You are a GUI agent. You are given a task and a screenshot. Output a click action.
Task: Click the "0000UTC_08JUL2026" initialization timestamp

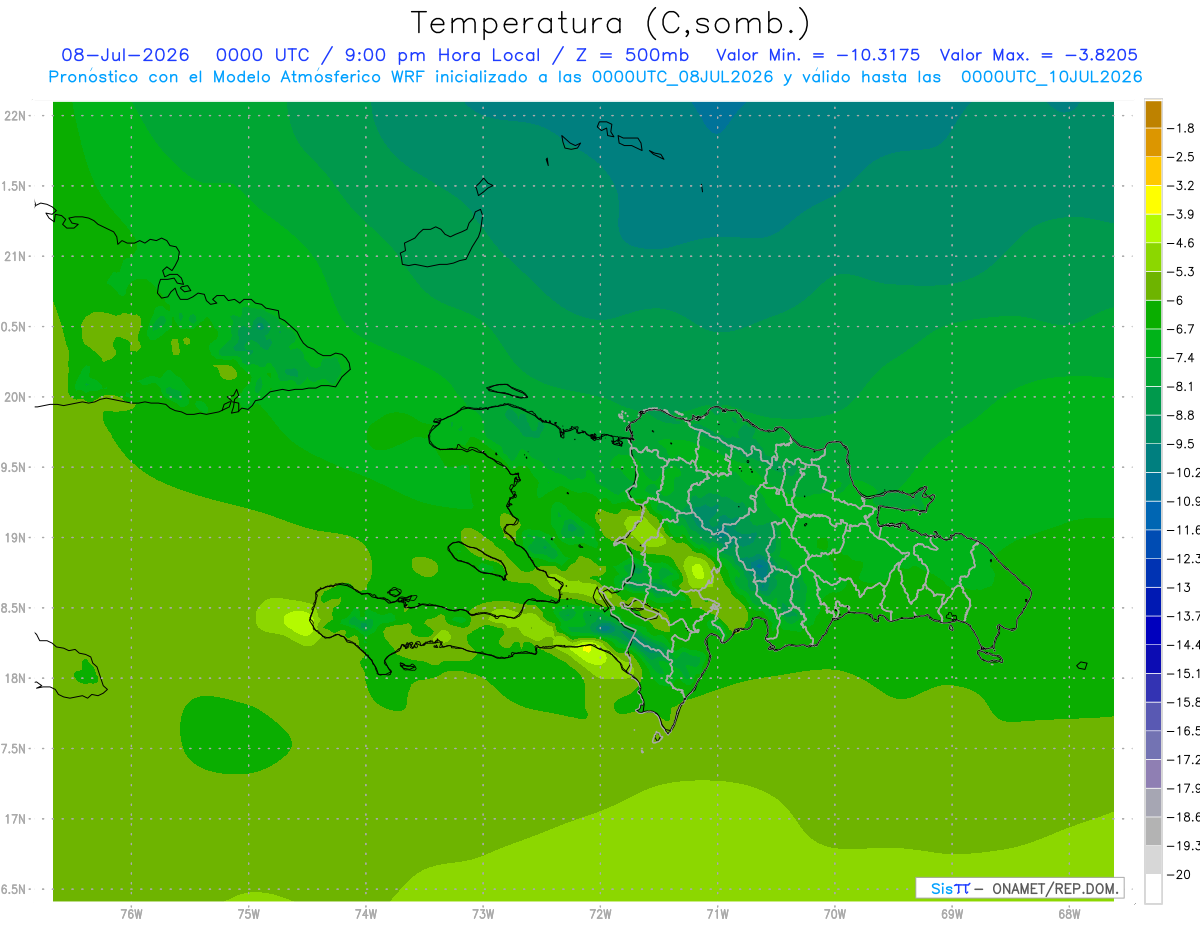pos(683,77)
